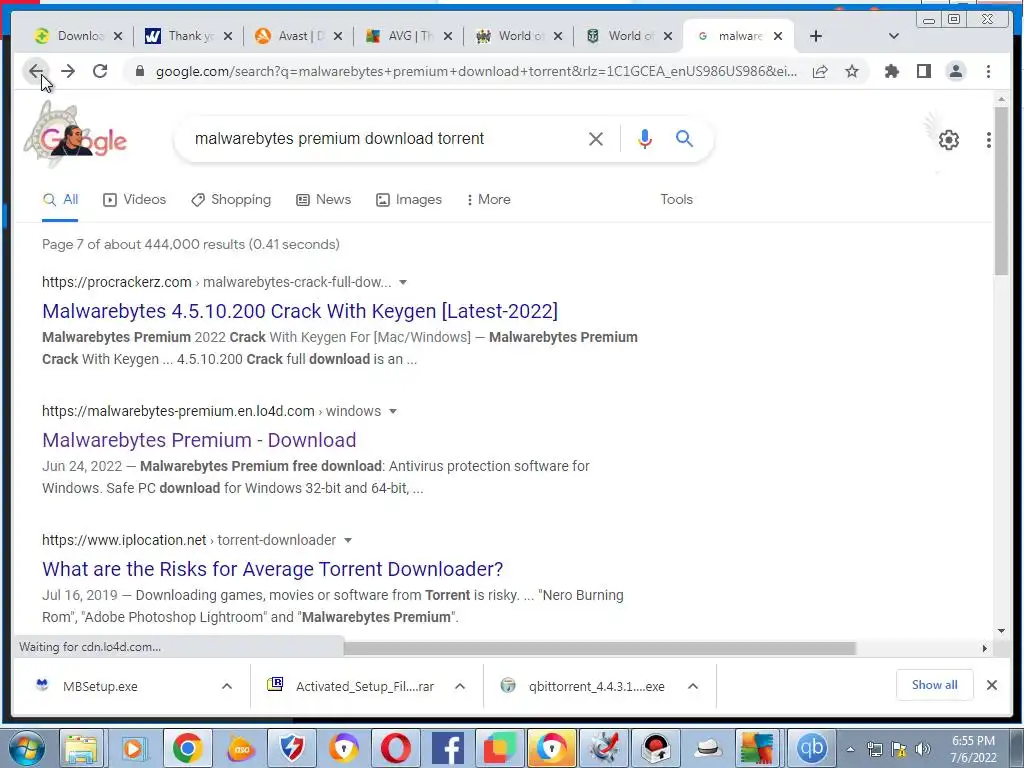Open Risks for Average Torrent Downloader result
Image resolution: width=1024 pixels, height=768 pixels.
click(272, 569)
